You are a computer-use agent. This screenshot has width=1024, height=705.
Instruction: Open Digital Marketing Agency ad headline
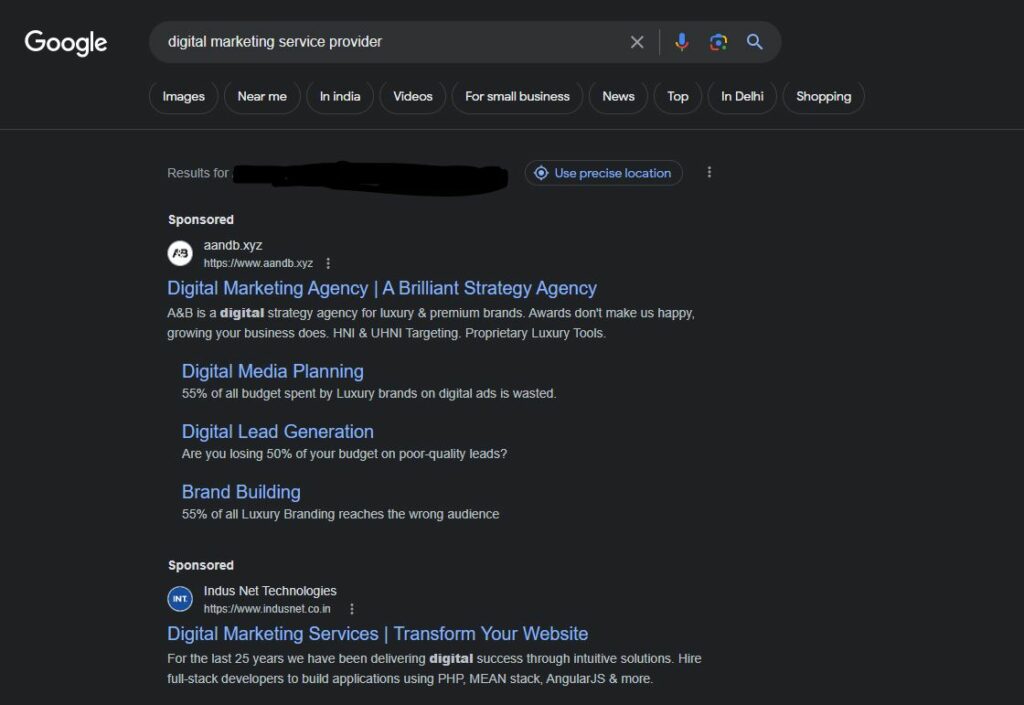click(x=382, y=288)
